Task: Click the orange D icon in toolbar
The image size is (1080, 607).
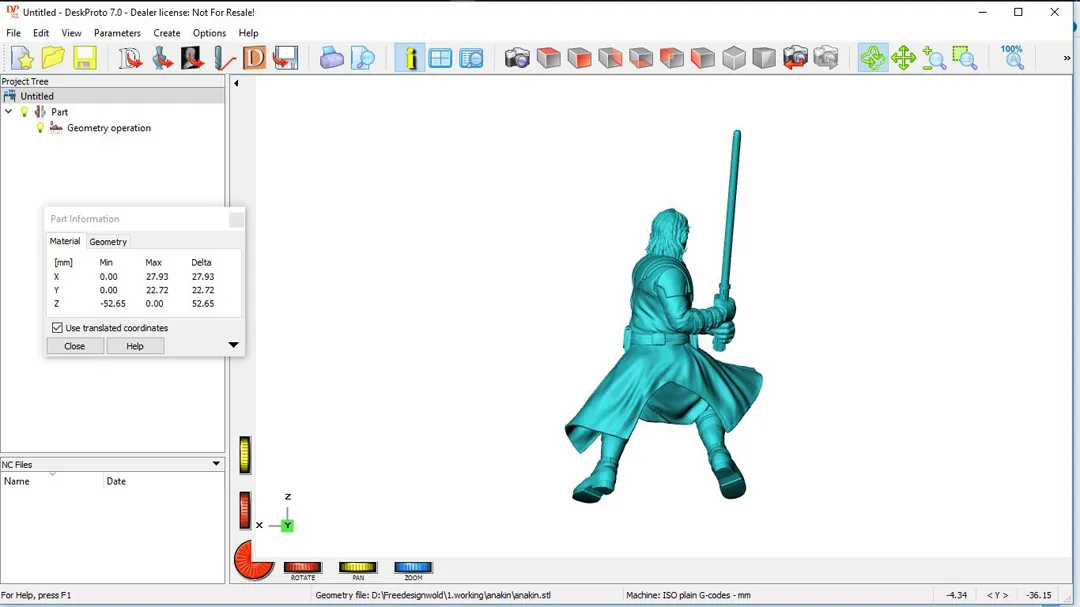Action: coord(254,58)
